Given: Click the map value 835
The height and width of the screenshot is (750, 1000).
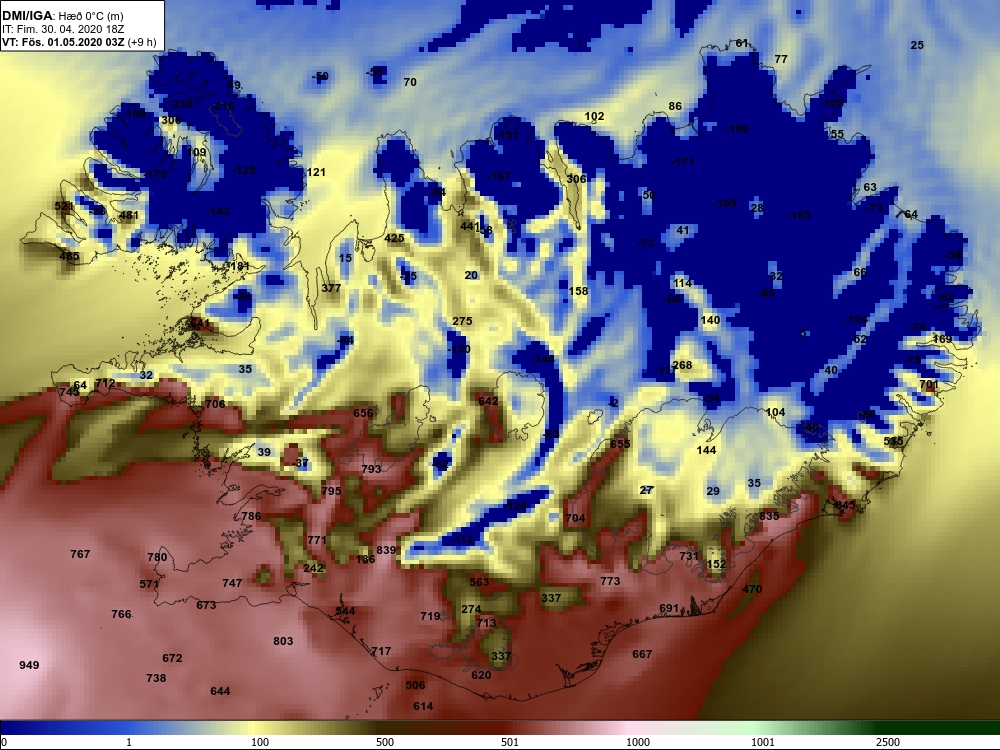Looking at the screenshot, I should (769, 516).
